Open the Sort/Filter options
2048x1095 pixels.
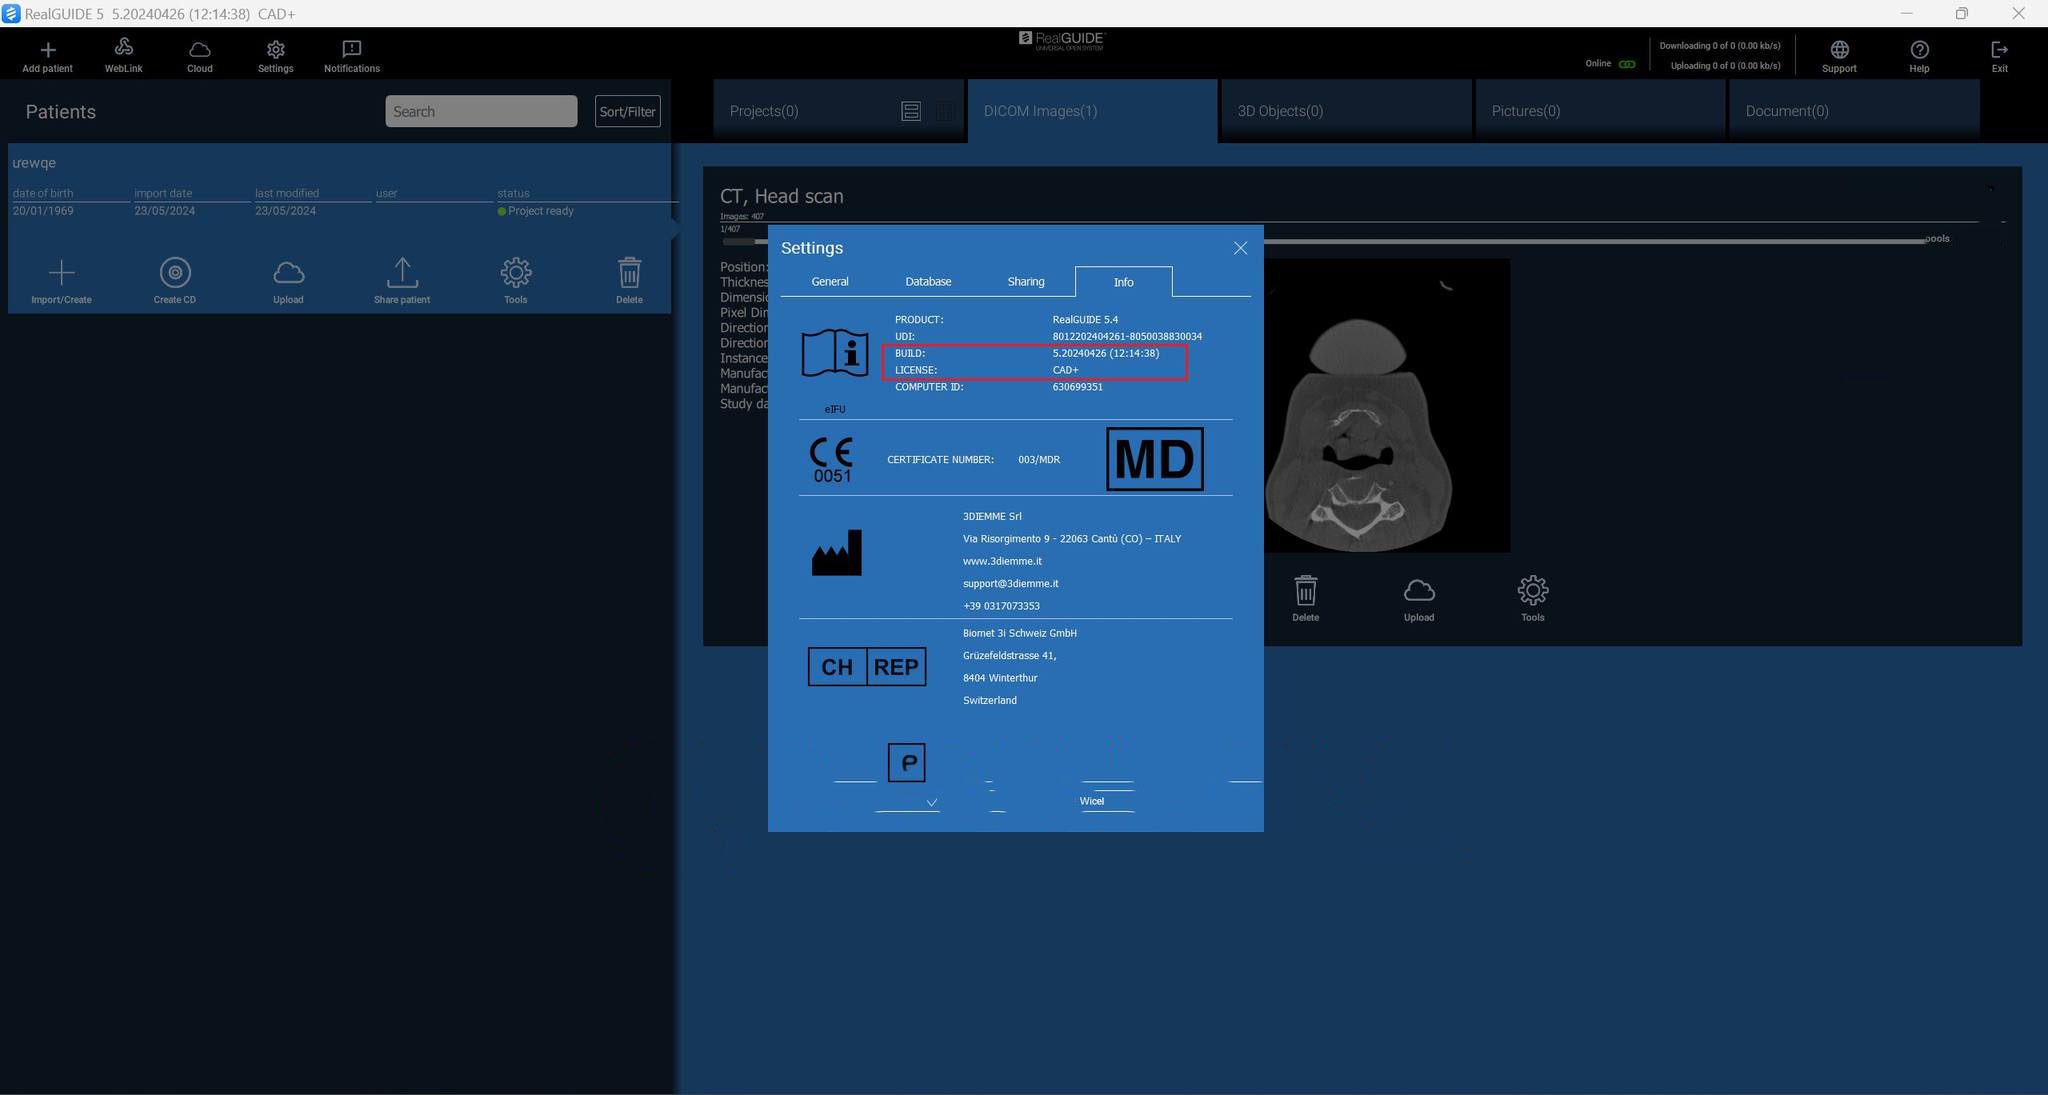click(627, 111)
